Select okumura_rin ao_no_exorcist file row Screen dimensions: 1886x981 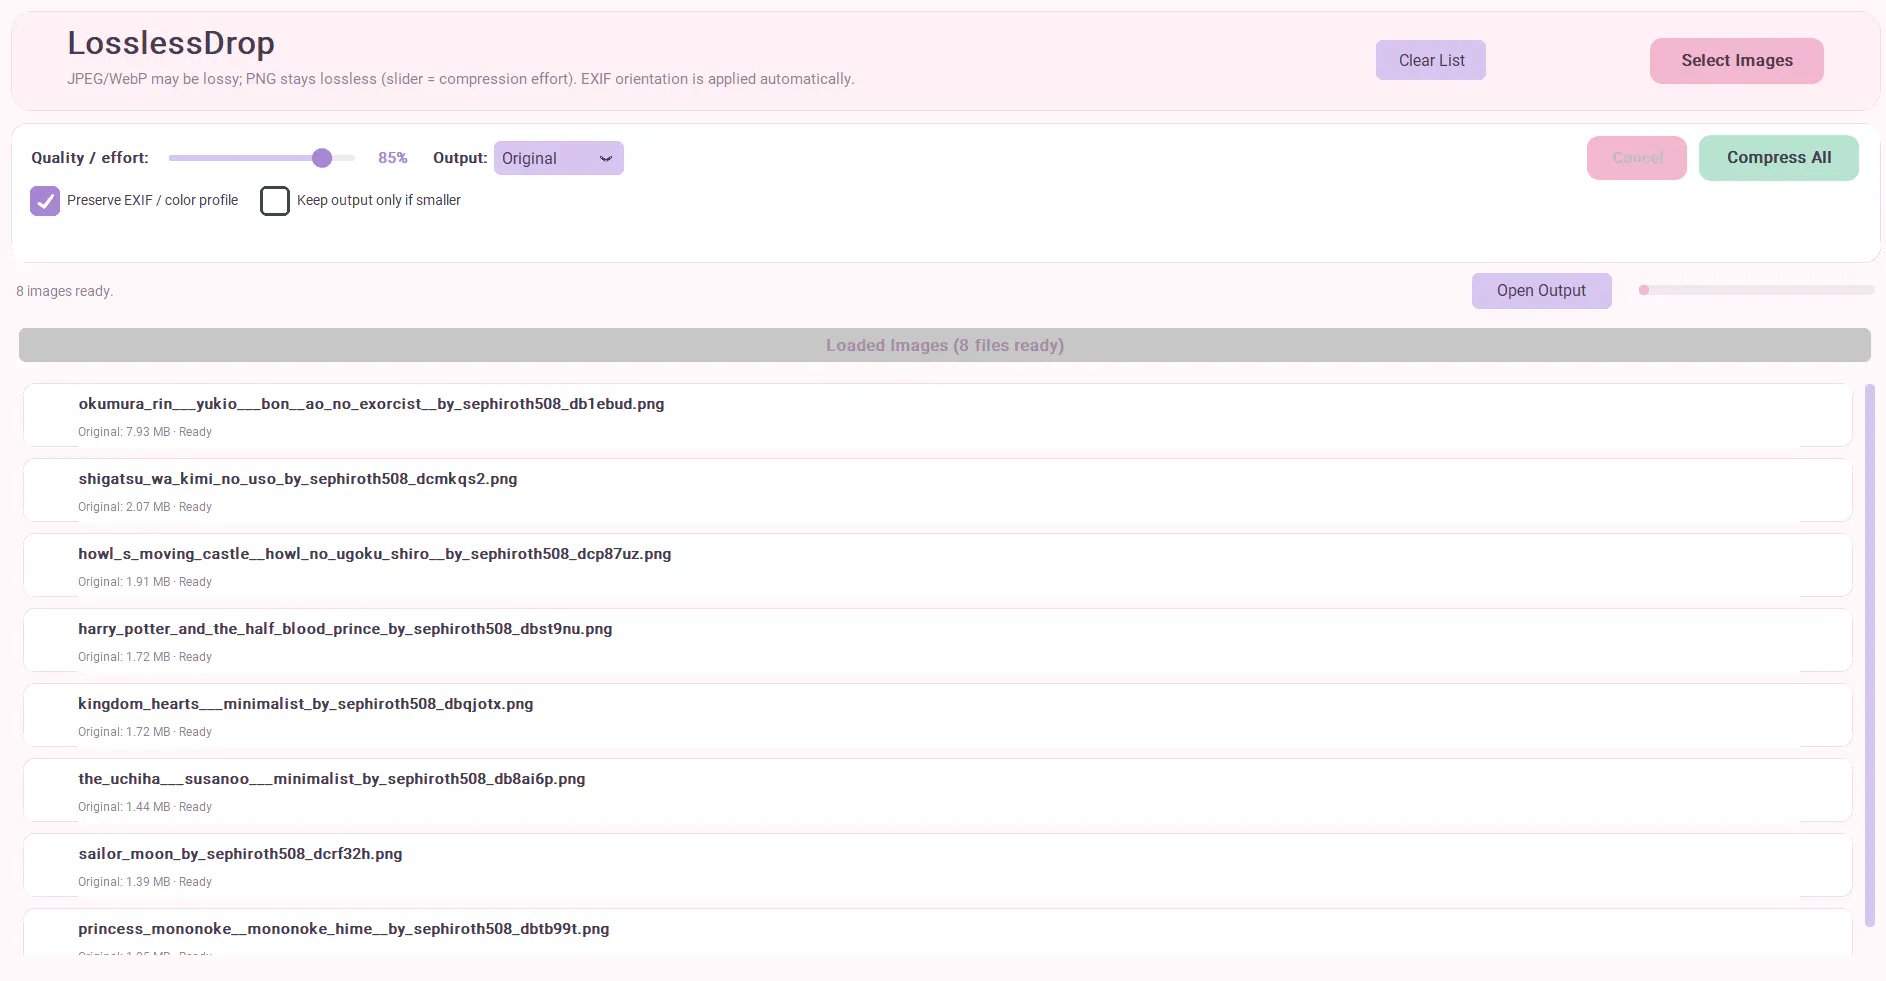938,415
